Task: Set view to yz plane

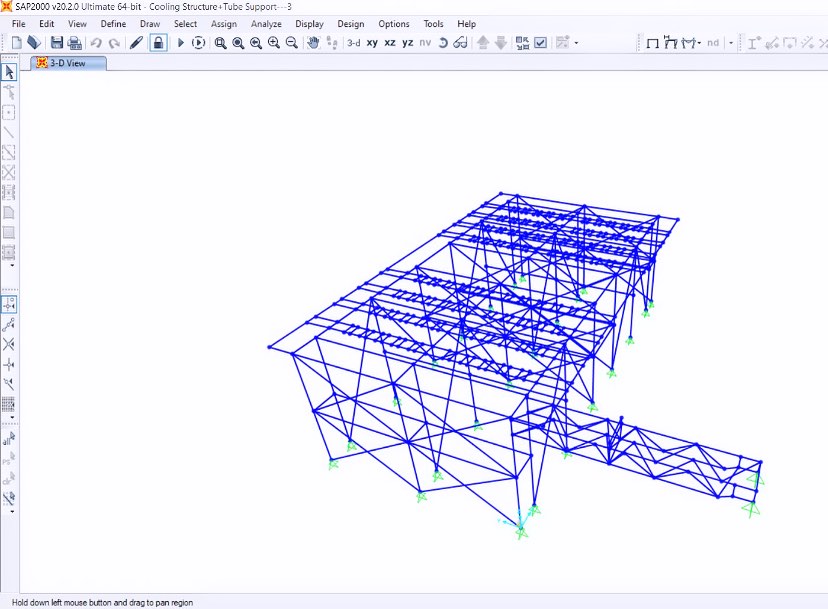Action: [x=407, y=43]
